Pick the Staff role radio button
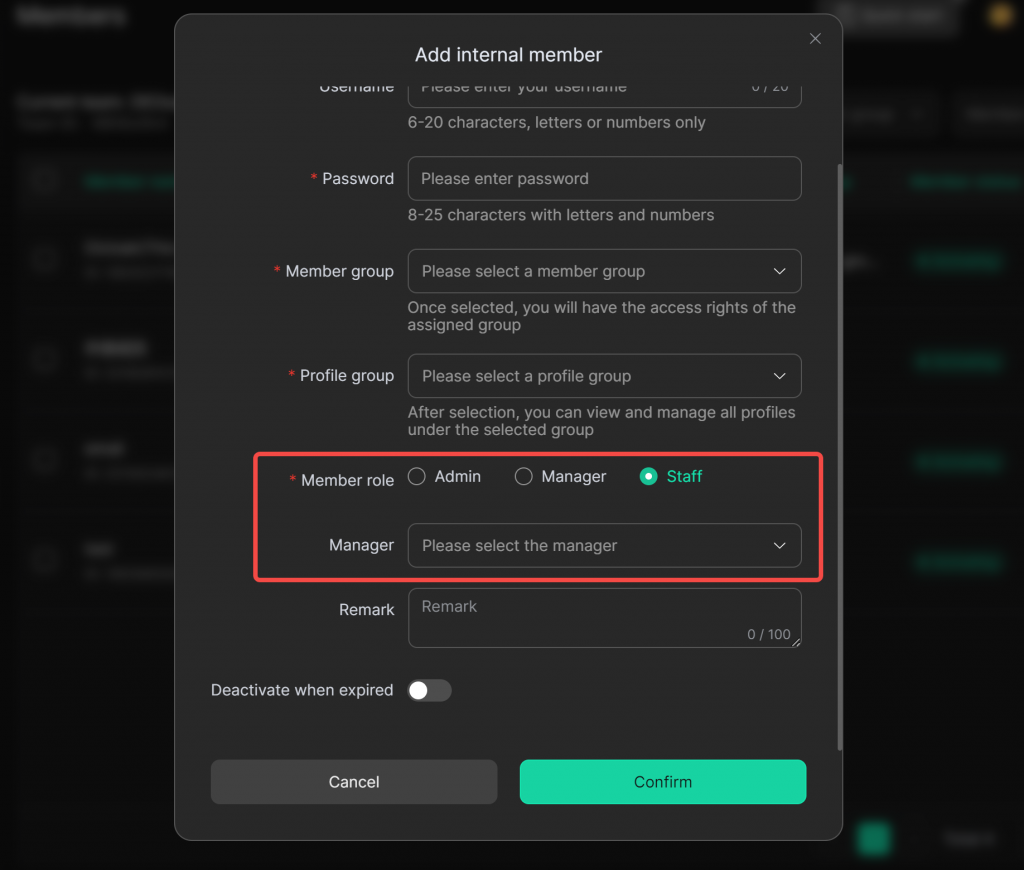This screenshot has height=870, width=1024. tap(648, 477)
